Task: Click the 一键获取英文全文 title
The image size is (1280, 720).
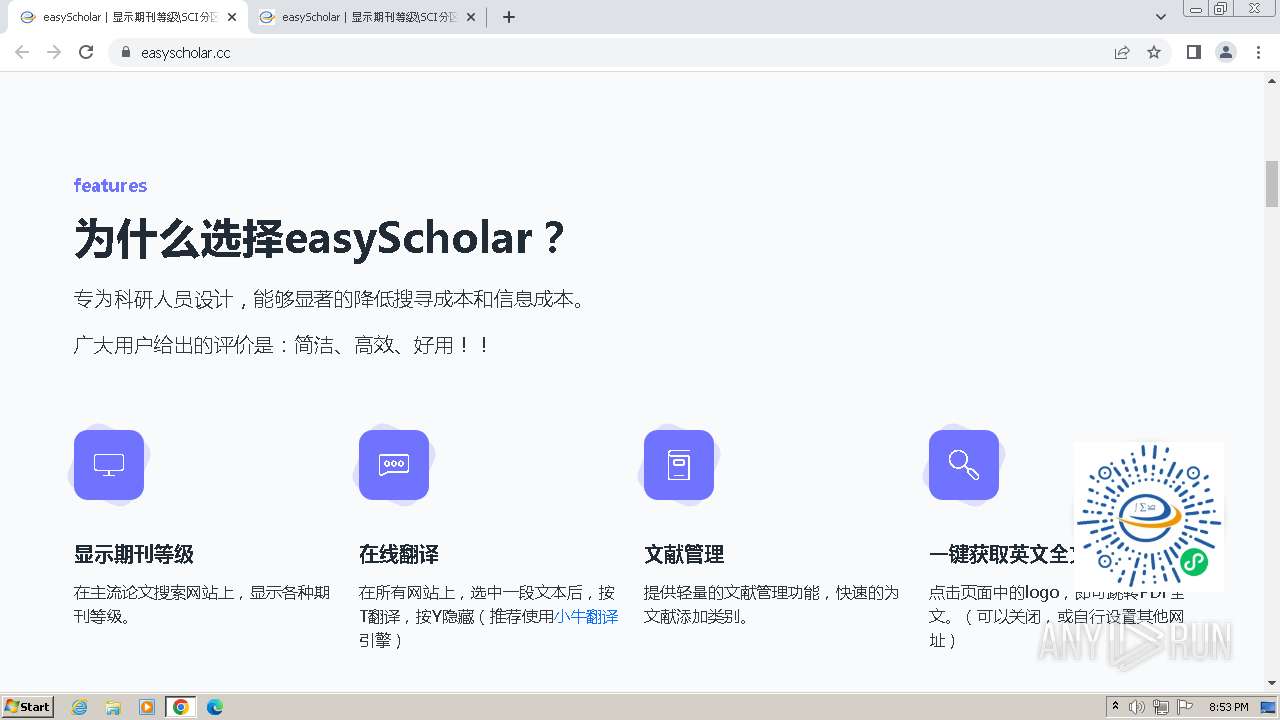Action: [x=1001, y=554]
